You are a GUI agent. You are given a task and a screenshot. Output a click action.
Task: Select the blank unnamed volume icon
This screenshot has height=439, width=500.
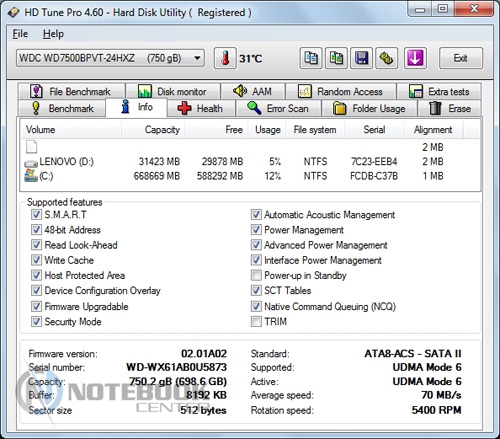[31, 147]
